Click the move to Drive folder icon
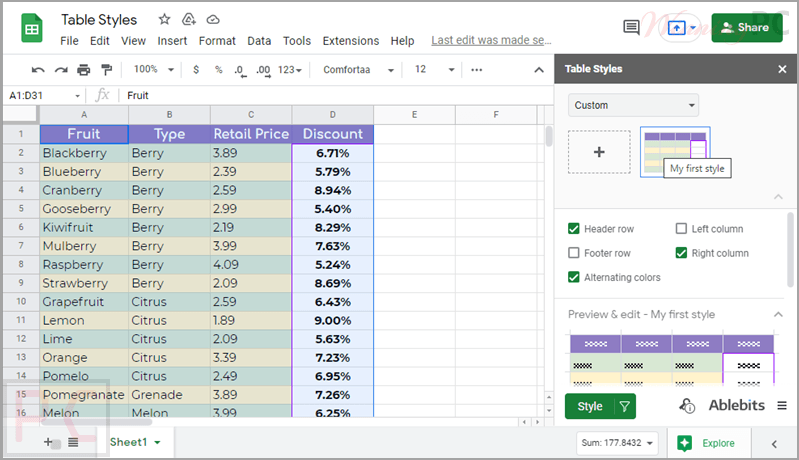The width and height of the screenshot is (799, 460). (189, 19)
